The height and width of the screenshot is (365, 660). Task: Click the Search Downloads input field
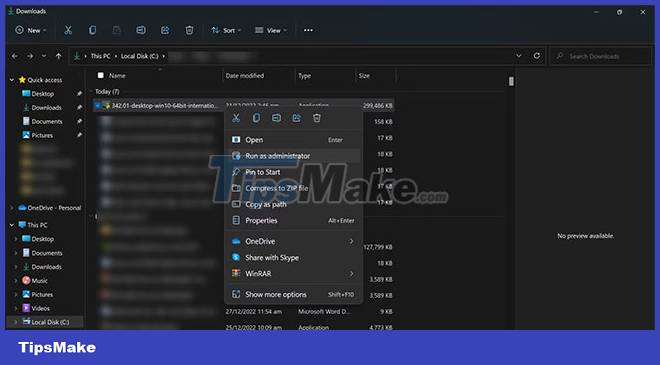coord(601,56)
